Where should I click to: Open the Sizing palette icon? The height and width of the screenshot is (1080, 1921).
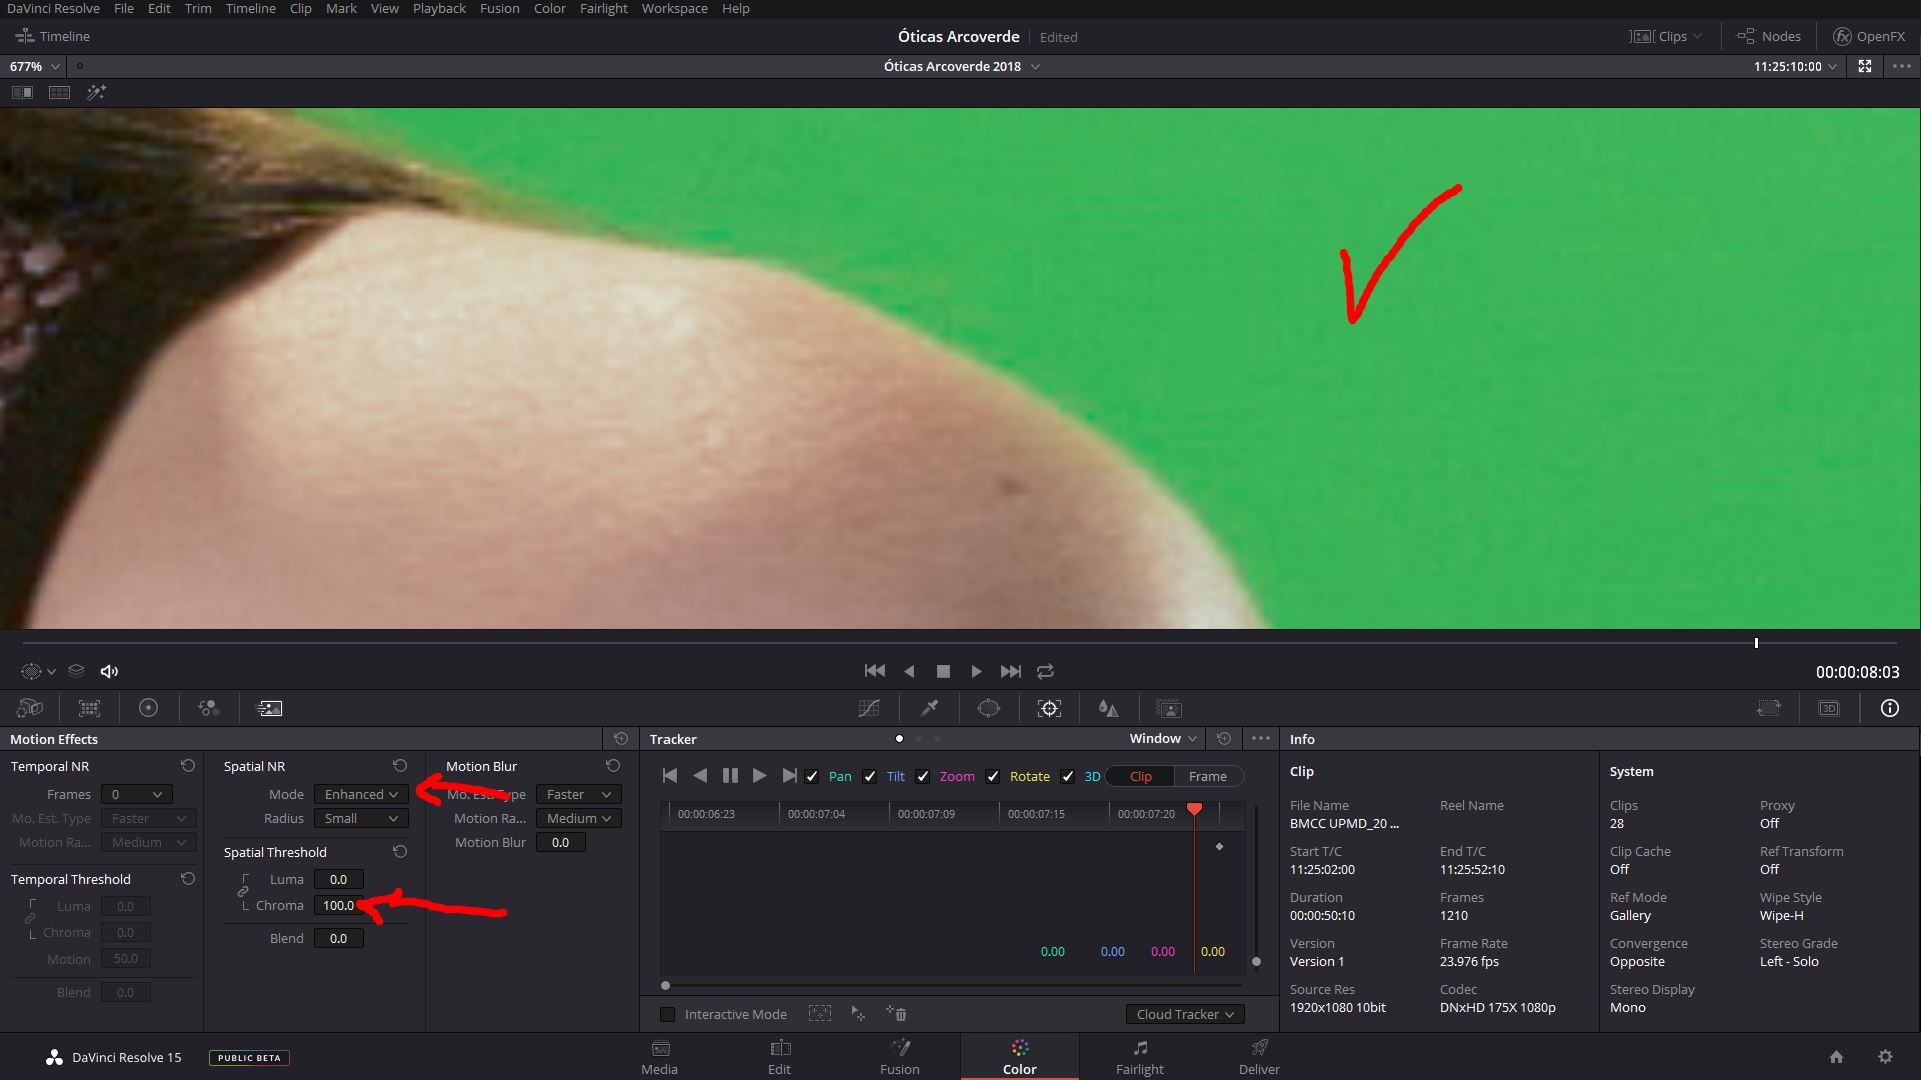pyautogui.click(x=1769, y=708)
